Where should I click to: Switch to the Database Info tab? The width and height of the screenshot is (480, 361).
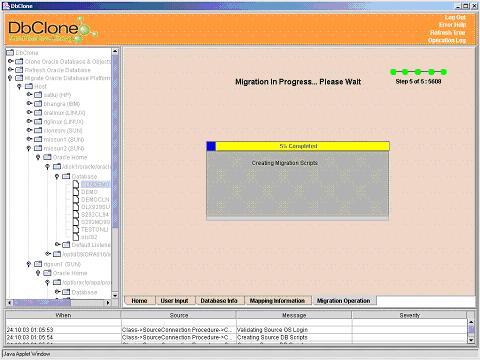219,301
